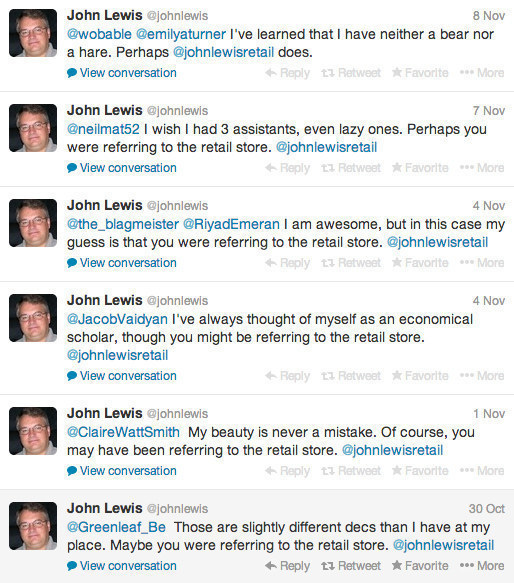
Task: Favorite the tweet to @JacobVaidyan
Action: pos(420,376)
